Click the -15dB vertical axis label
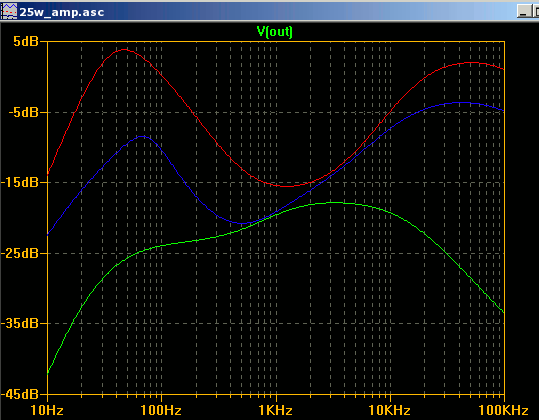539x420 pixels. click(x=20, y=183)
